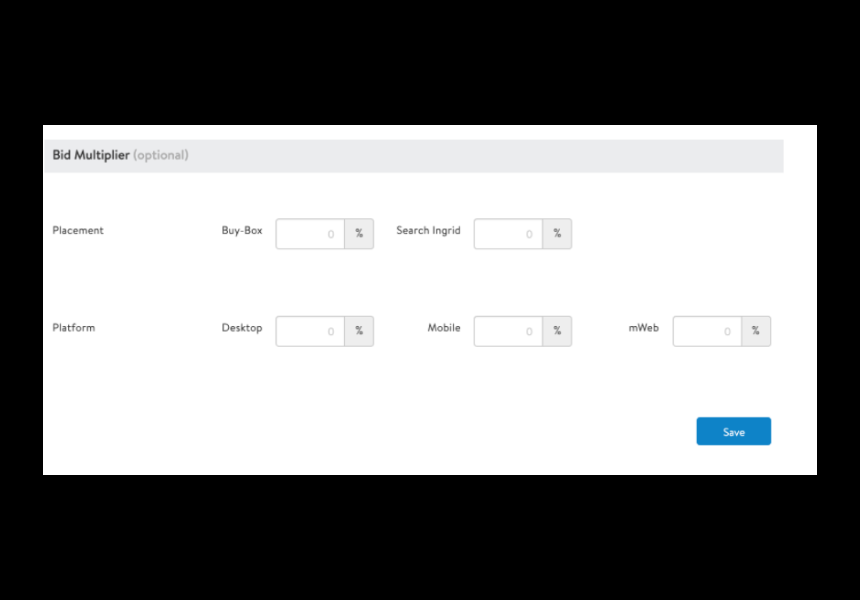This screenshot has width=860, height=600.
Task: Click the percent addon beside mWeb
Action: (756, 331)
